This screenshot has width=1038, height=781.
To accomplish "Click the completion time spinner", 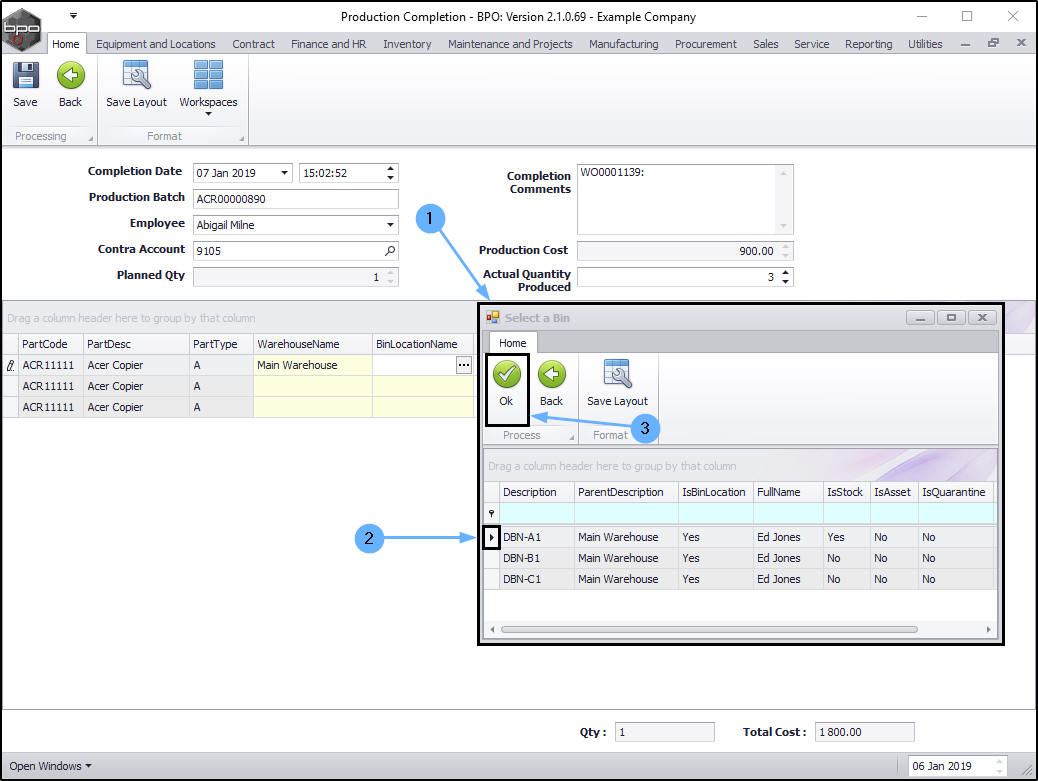I will tap(390, 173).
